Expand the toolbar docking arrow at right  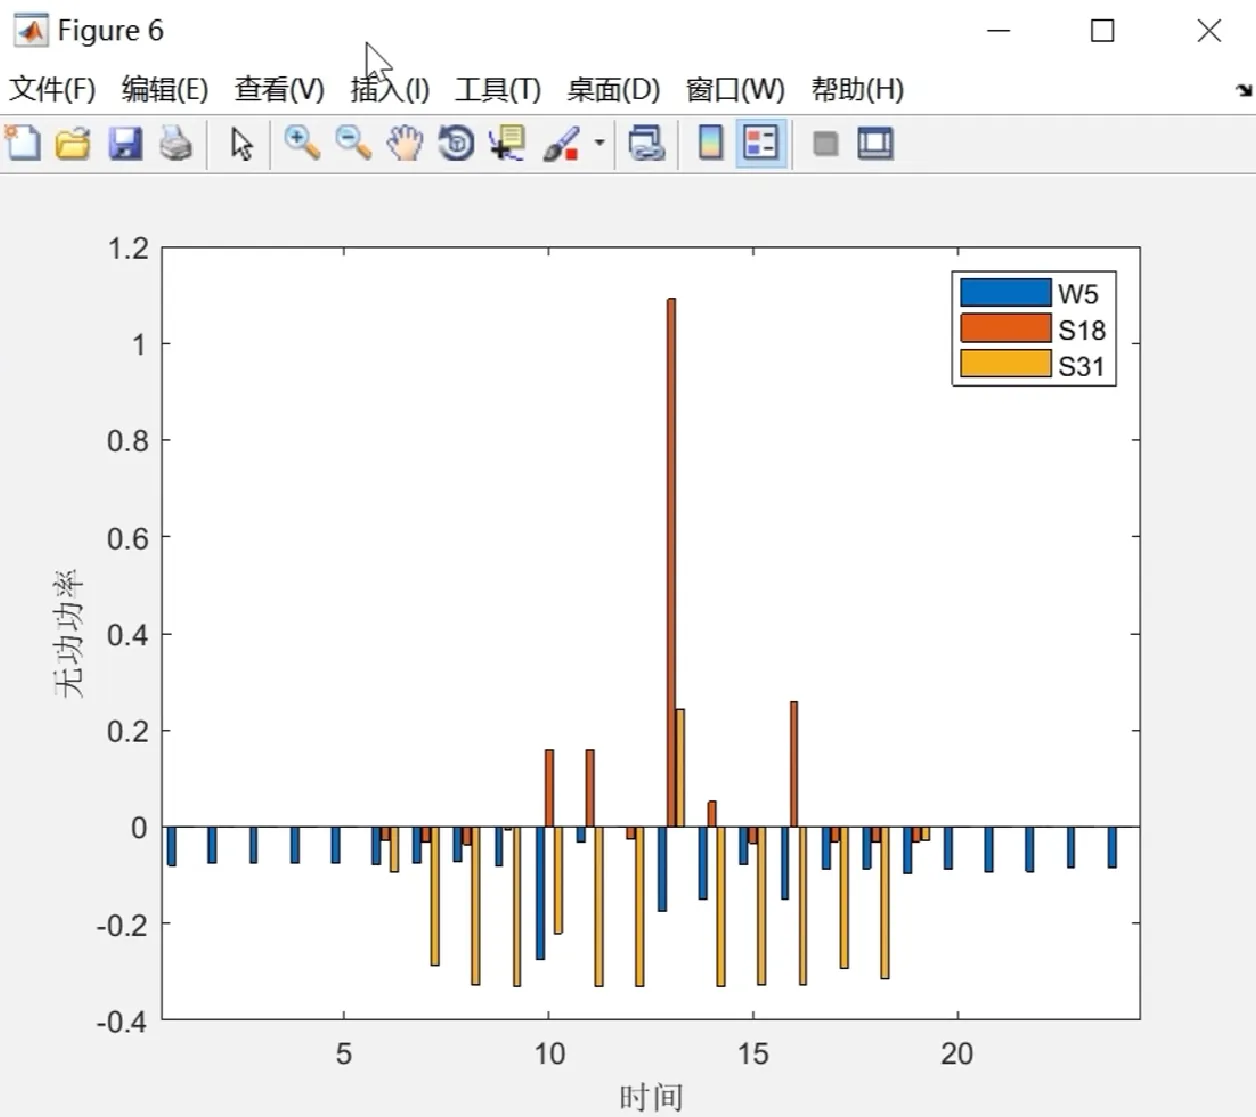1243,90
